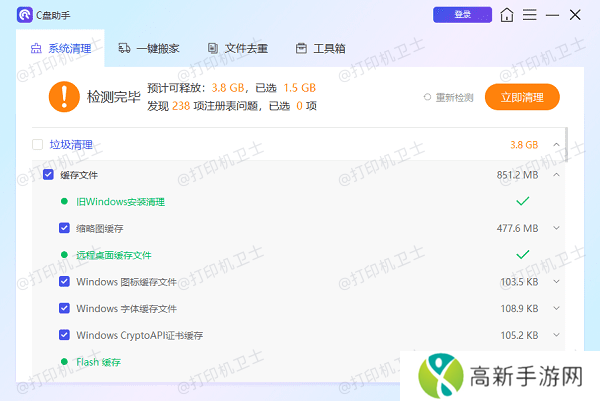
Task: Click the 851.2 MB size value
Action: [517, 175]
